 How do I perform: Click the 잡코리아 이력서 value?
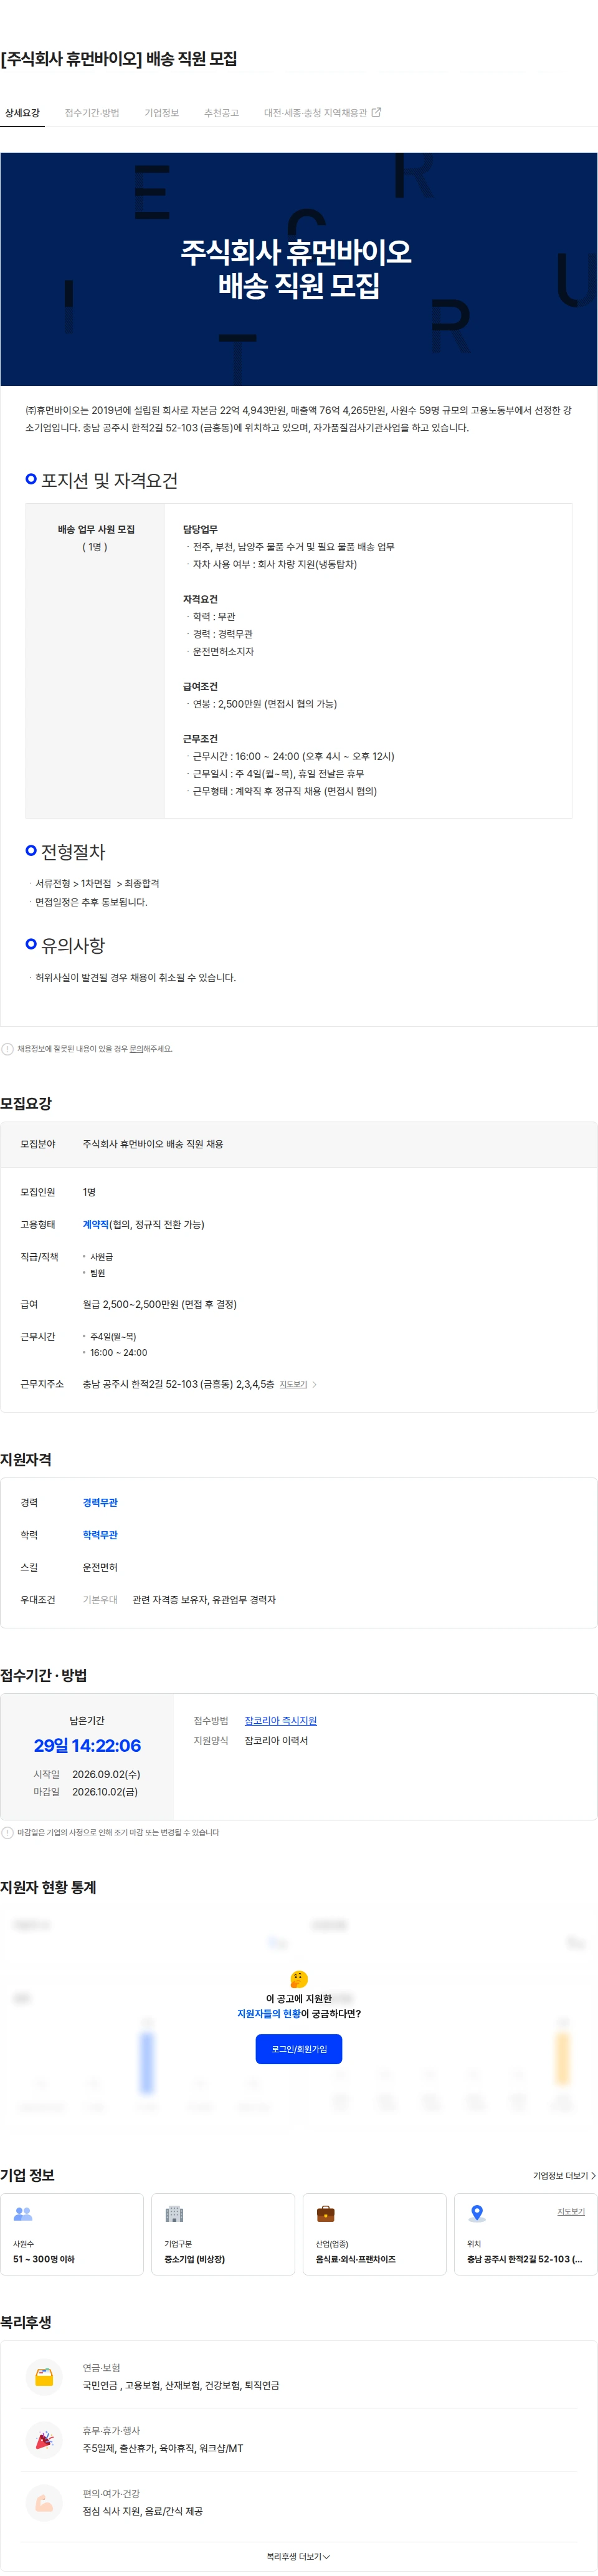tap(276, 1740)
